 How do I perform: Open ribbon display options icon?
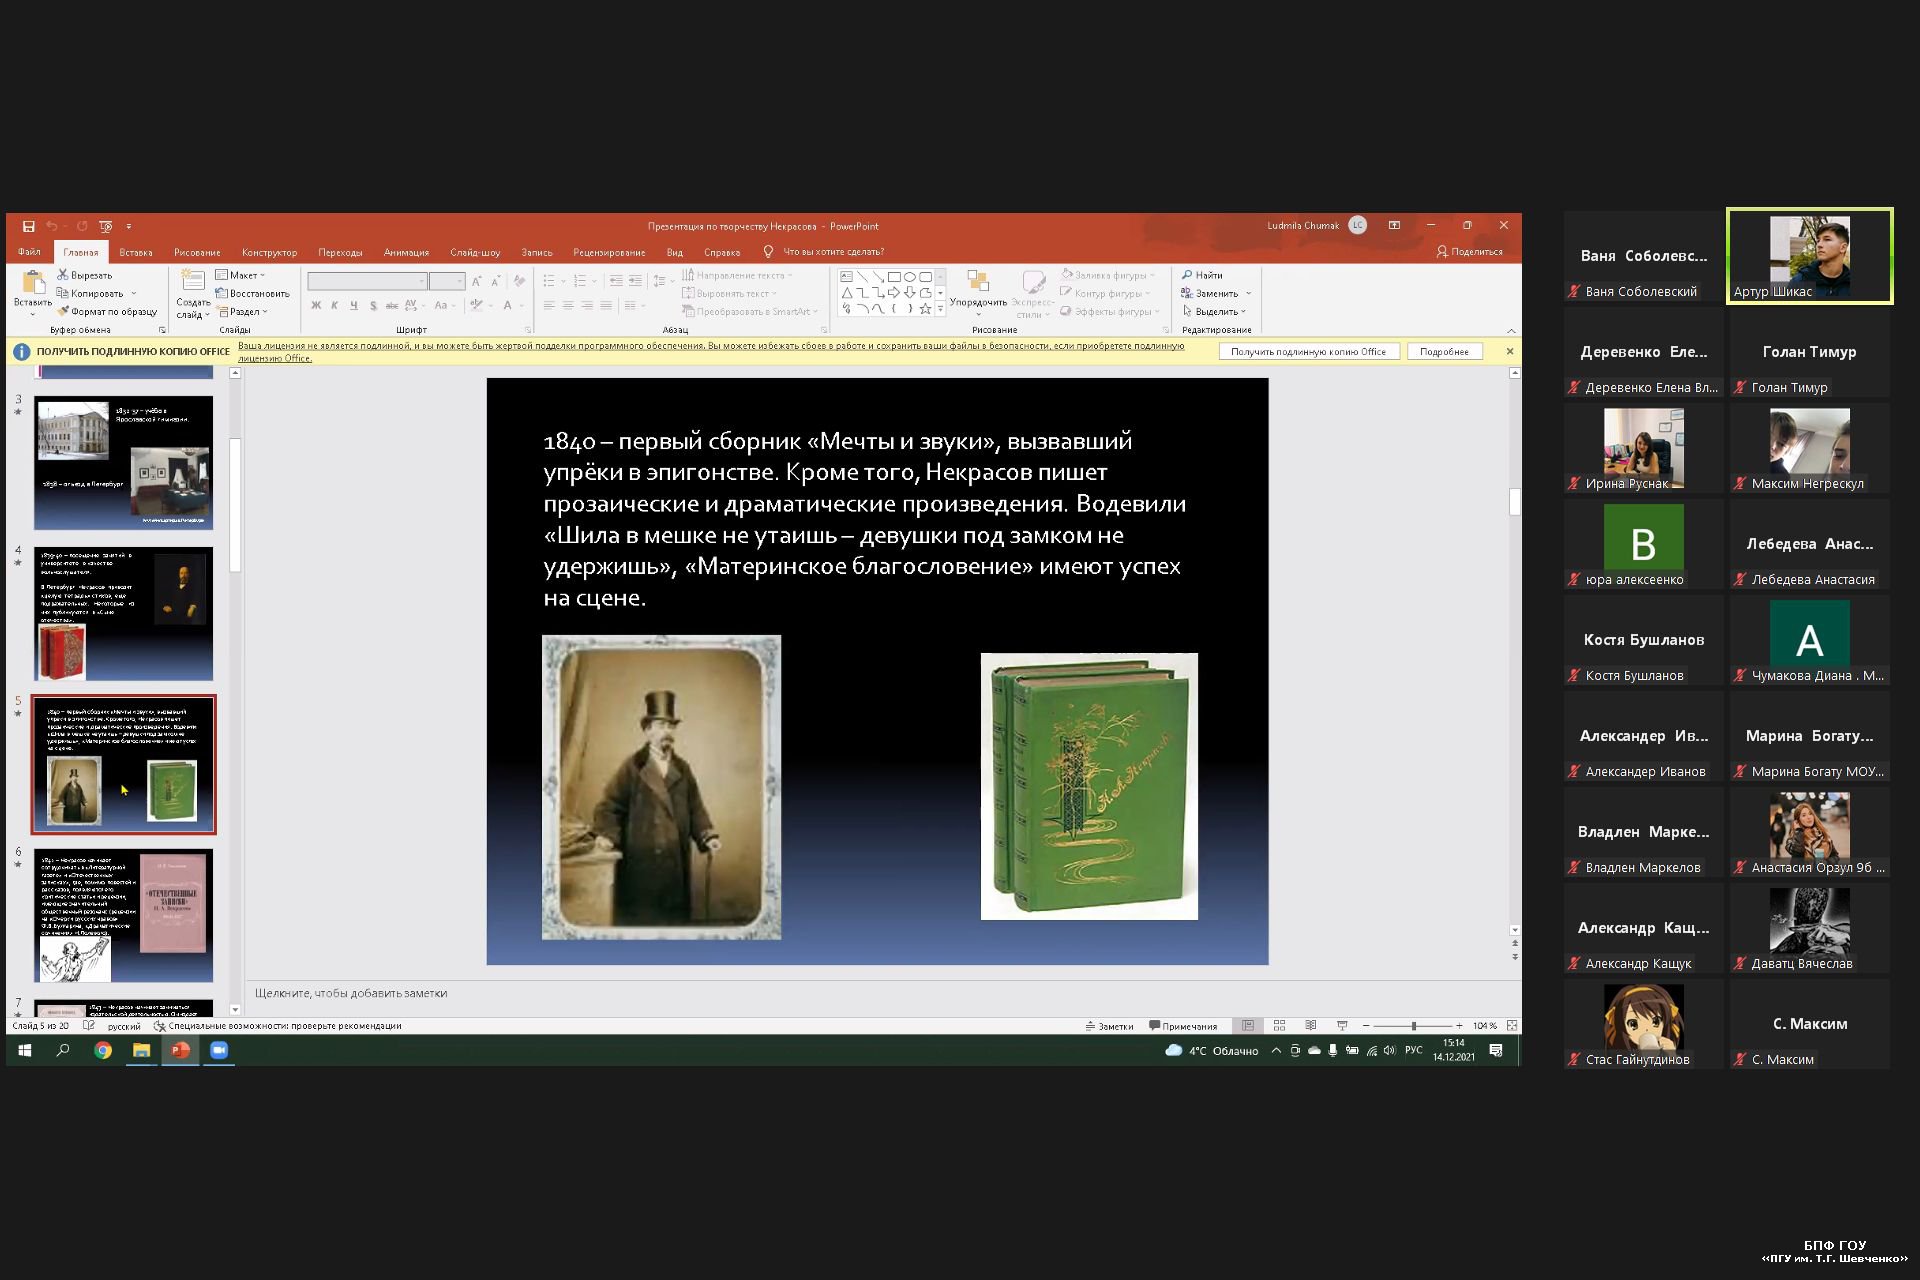coord(1394,226)
